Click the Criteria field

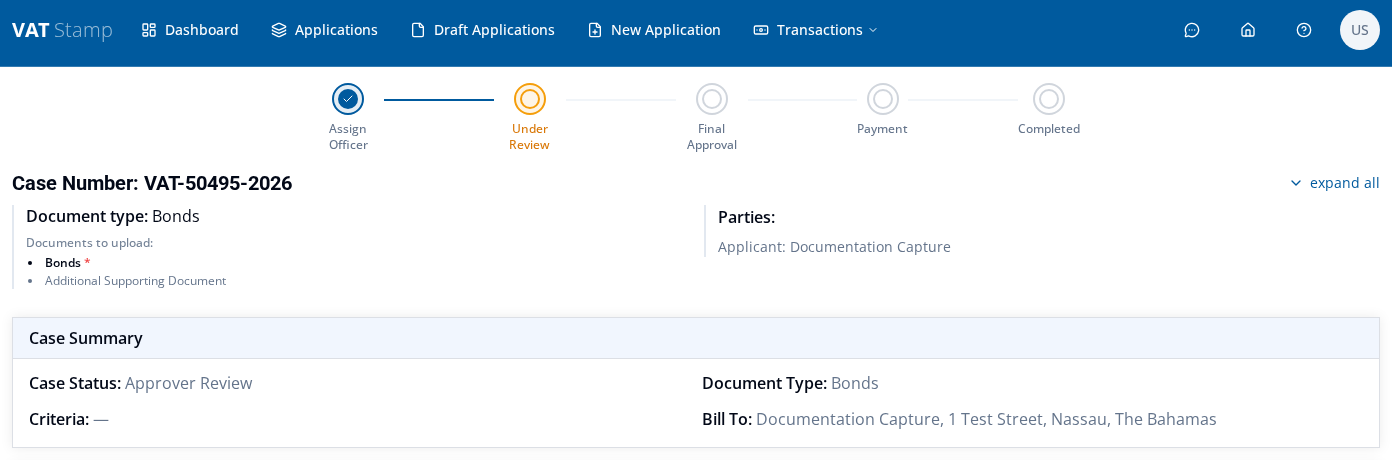(69, 419)
